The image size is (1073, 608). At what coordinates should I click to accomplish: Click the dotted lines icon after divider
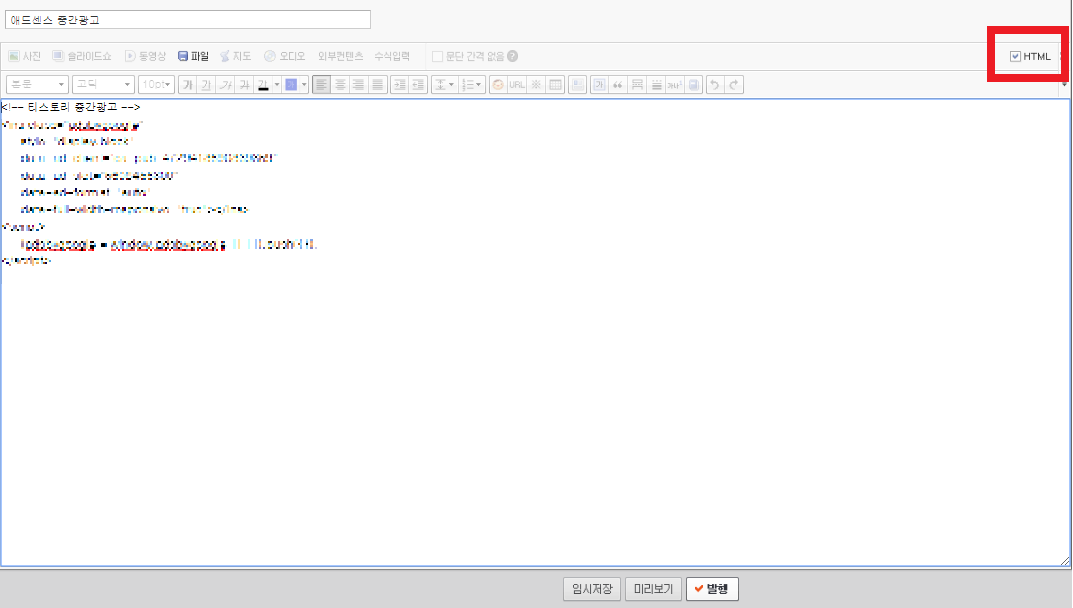pos(656,84)
